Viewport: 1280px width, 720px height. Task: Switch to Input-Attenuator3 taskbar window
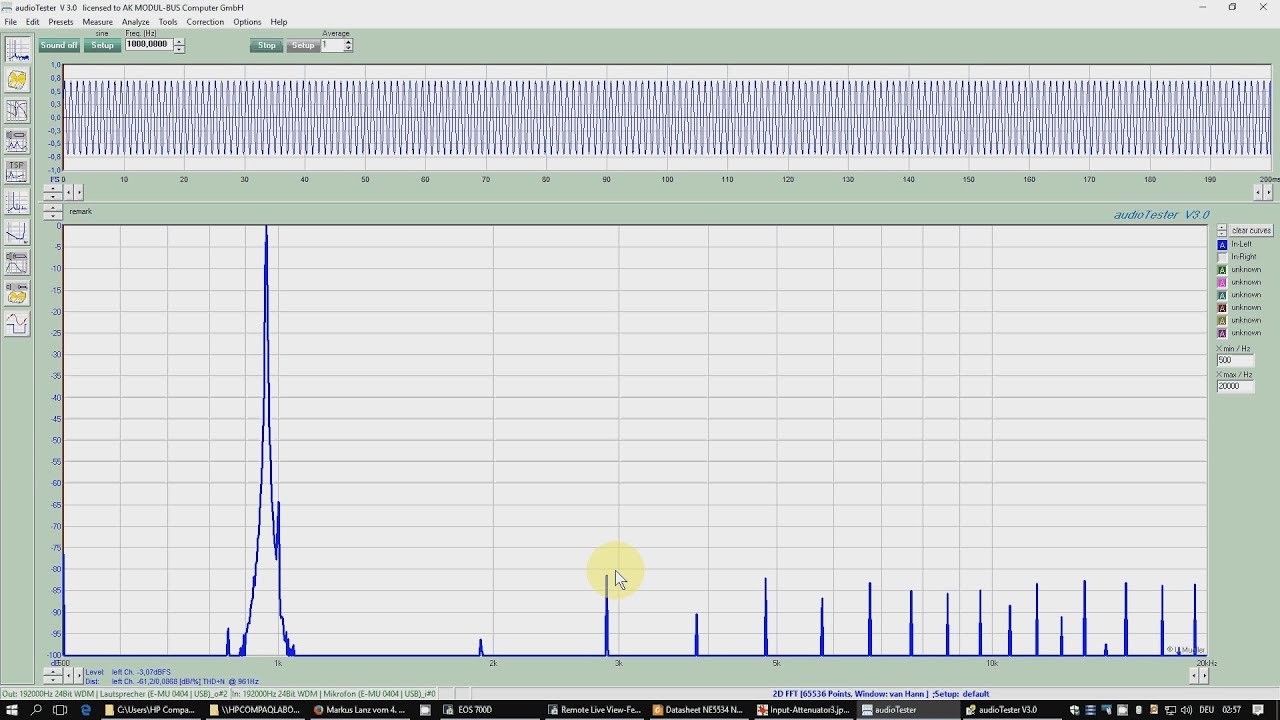[803, 710]
